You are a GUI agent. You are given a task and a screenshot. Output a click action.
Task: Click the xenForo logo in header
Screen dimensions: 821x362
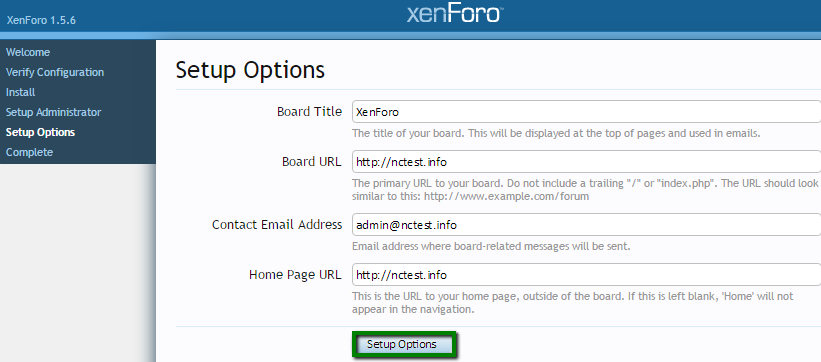coord(454,14)
